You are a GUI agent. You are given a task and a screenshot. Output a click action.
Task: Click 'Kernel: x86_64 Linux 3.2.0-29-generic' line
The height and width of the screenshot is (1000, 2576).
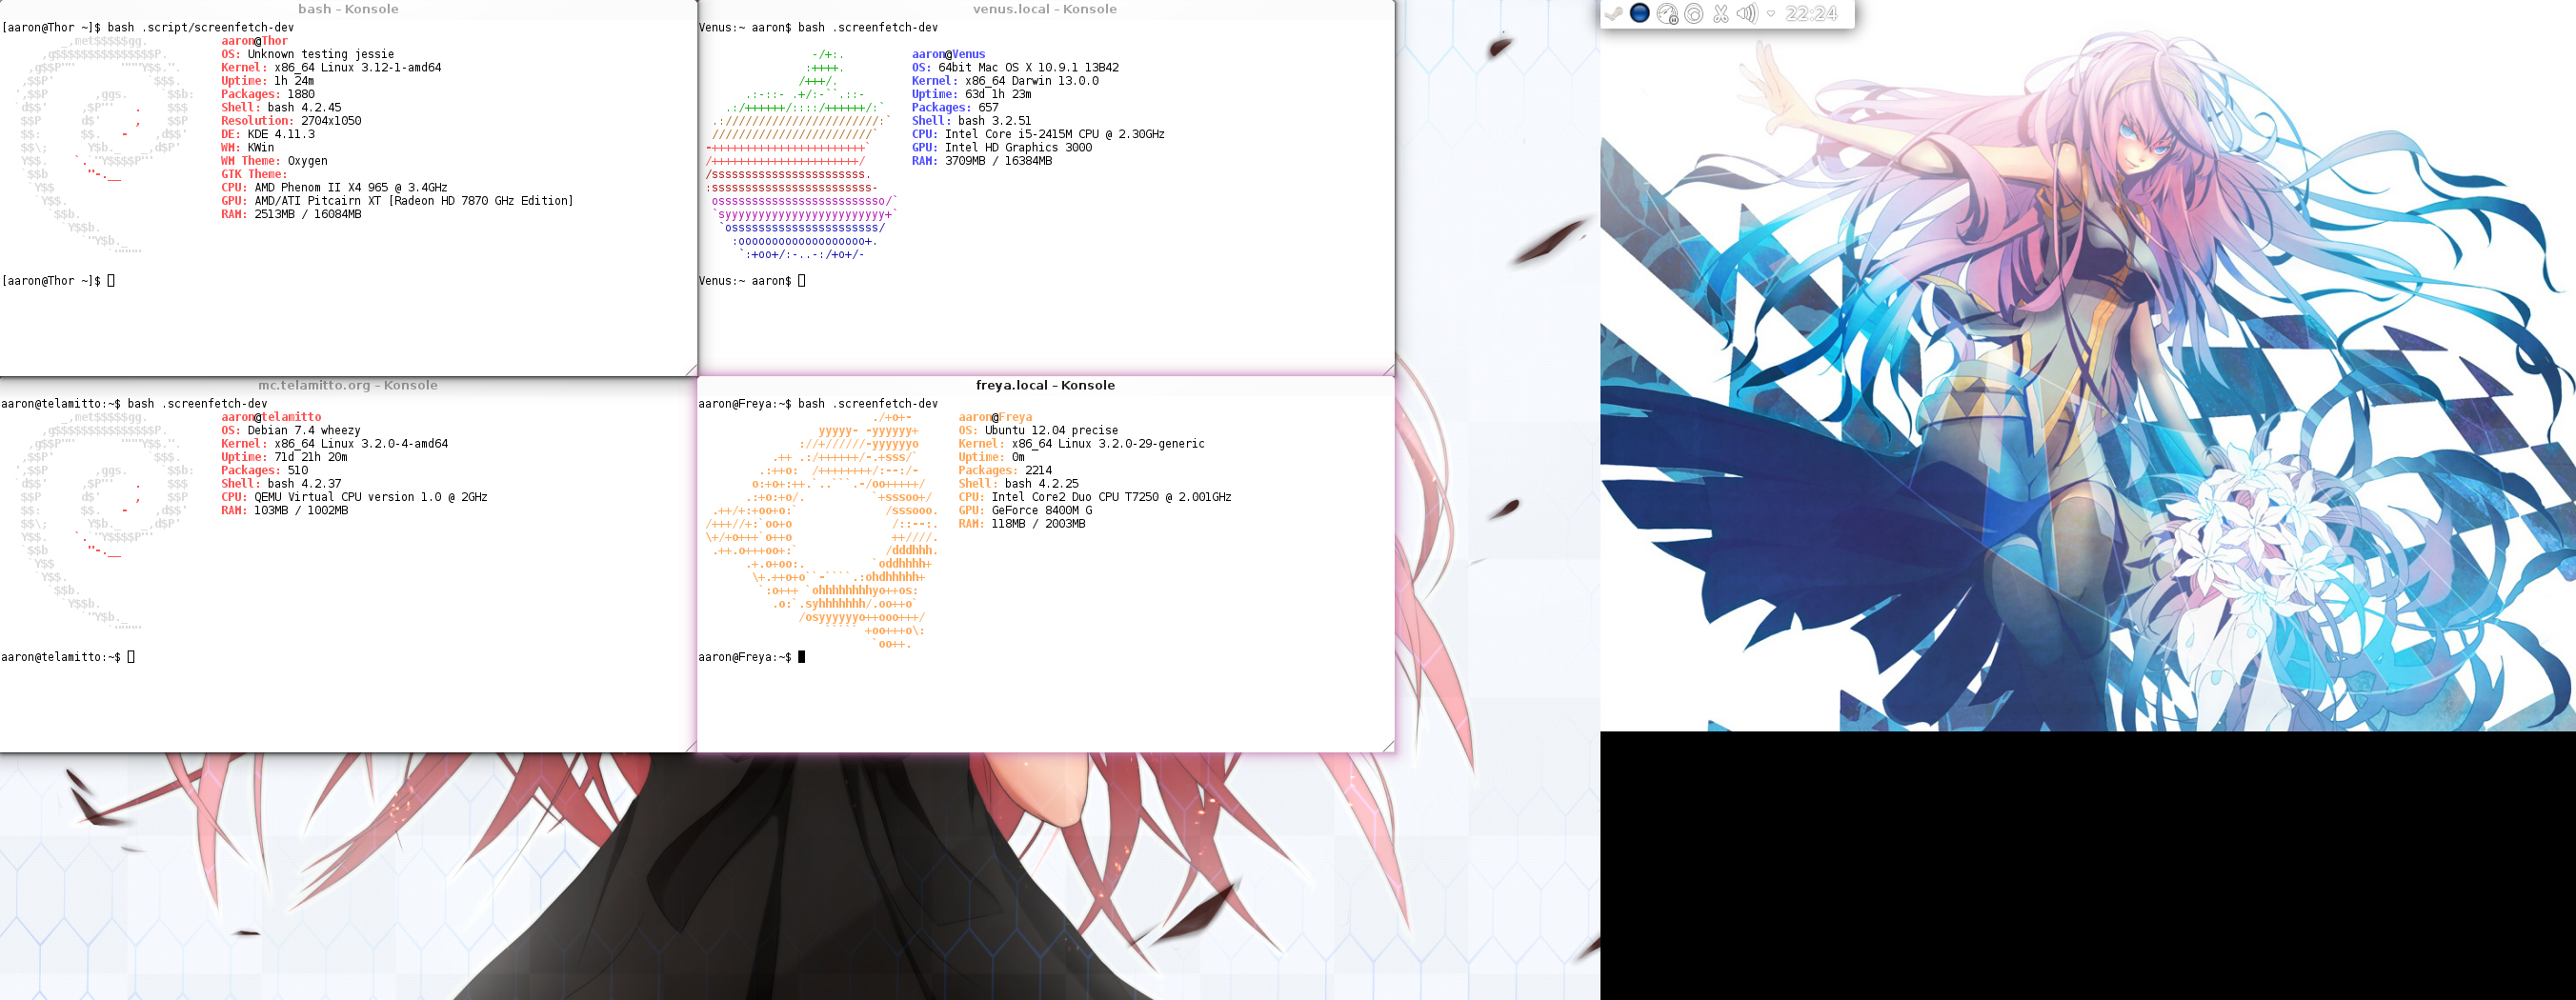tap(1081, 444)
